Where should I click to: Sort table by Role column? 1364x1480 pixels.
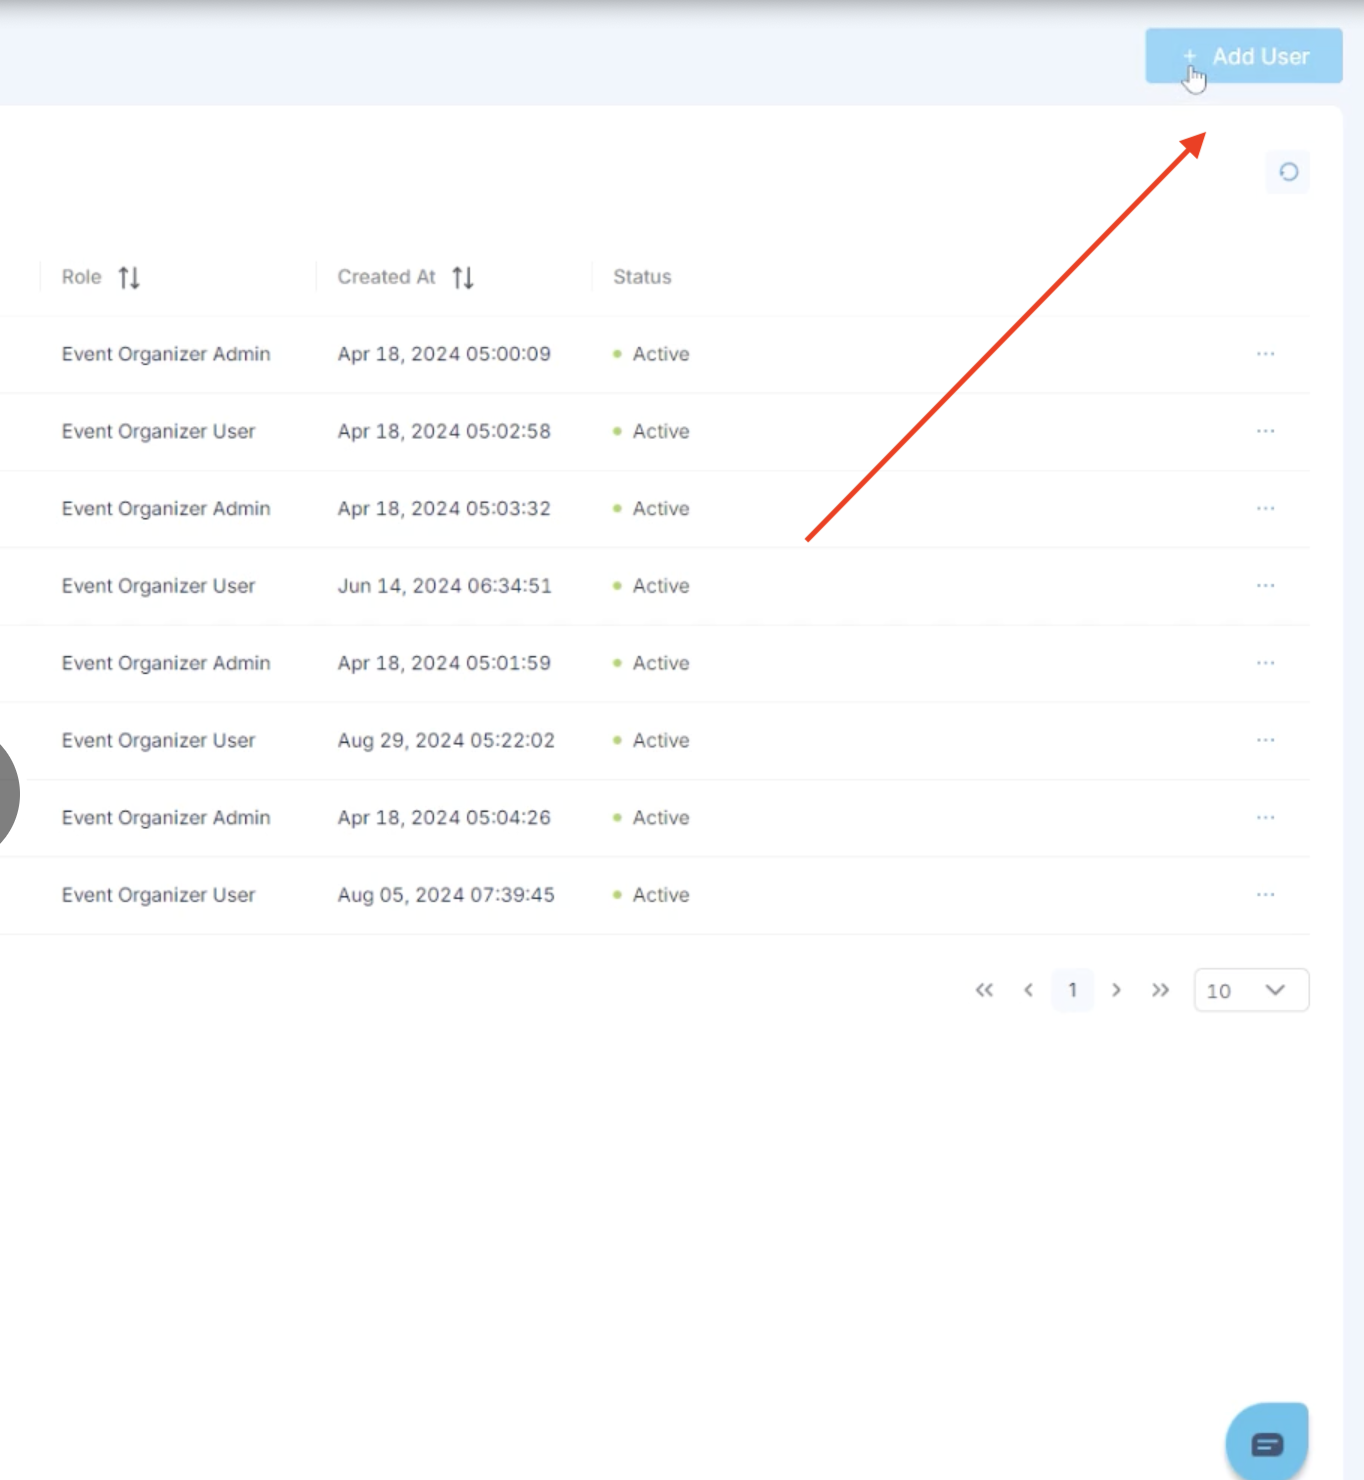tap(129, 277)
